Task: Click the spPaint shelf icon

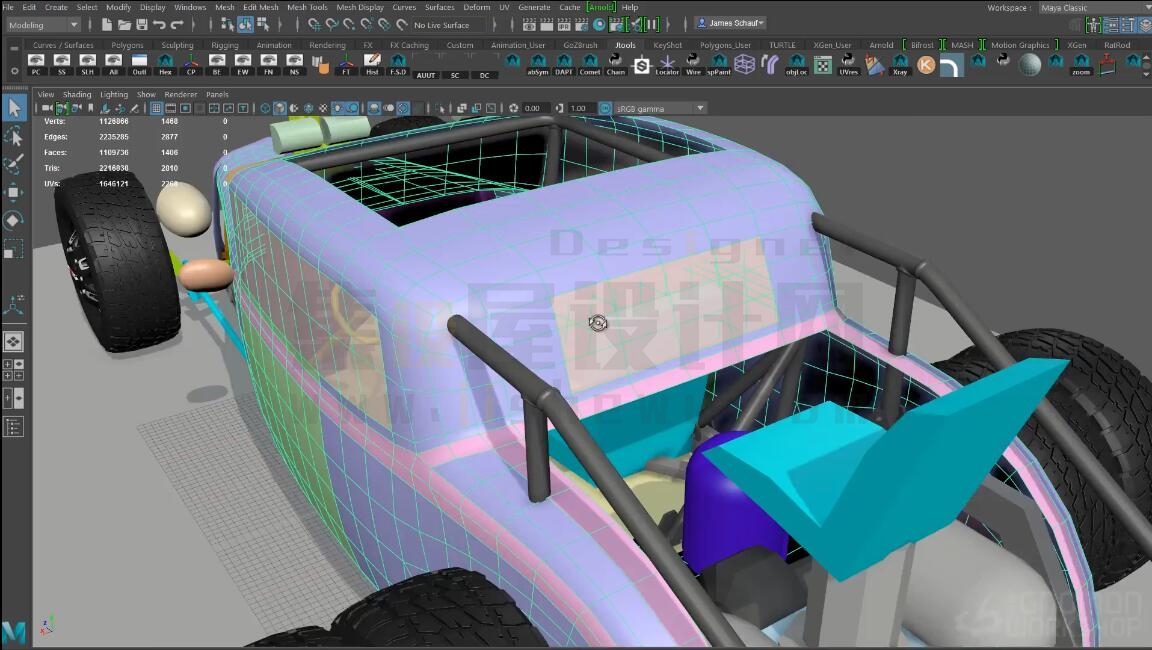Action: coord(719,64)
